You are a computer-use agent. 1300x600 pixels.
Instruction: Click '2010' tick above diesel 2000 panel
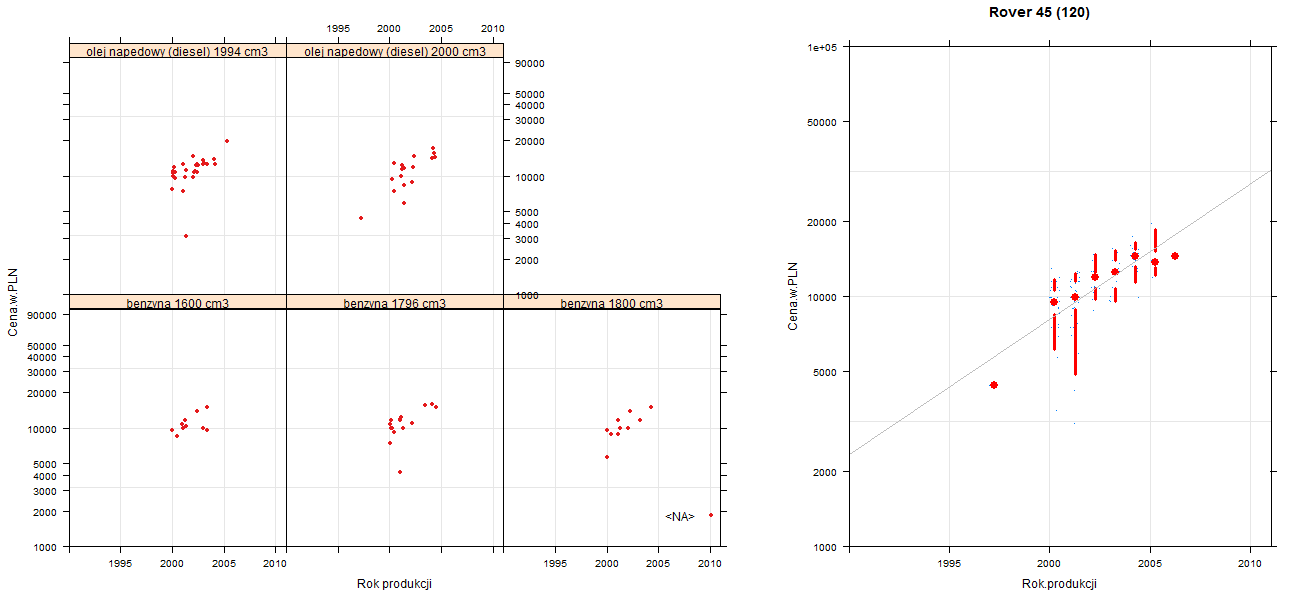pyautogui.click(x=492, y=28)
